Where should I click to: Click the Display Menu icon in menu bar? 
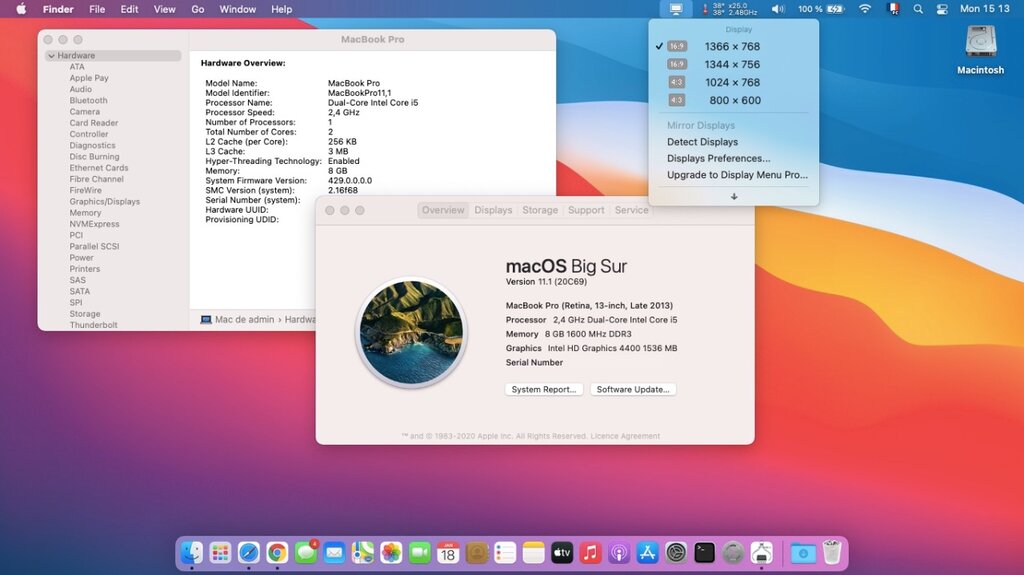pyautogui.click(x=677, y=9)
